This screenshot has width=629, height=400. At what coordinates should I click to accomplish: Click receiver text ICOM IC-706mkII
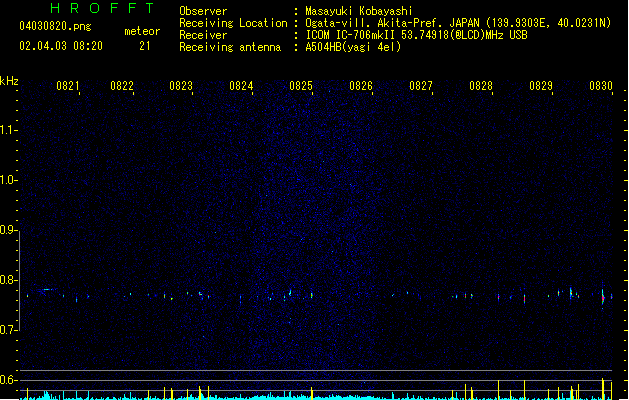point(350,35)
